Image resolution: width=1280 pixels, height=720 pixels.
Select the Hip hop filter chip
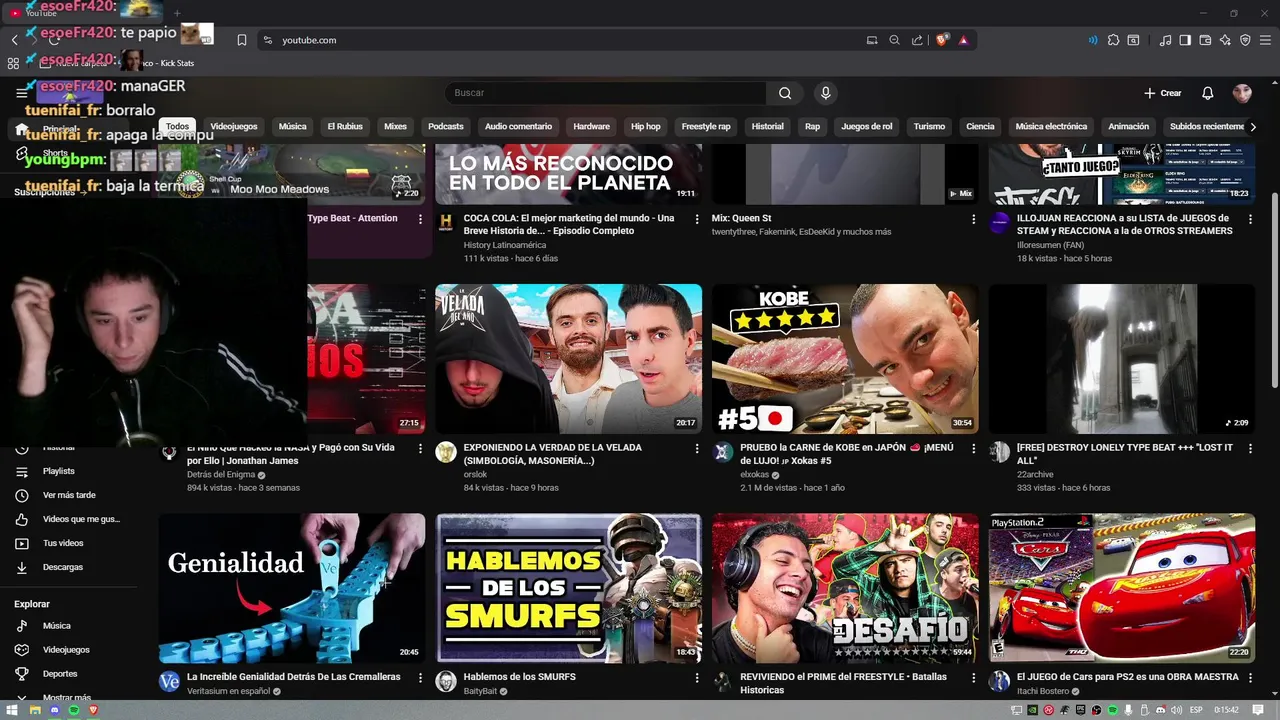pos(646,127)
